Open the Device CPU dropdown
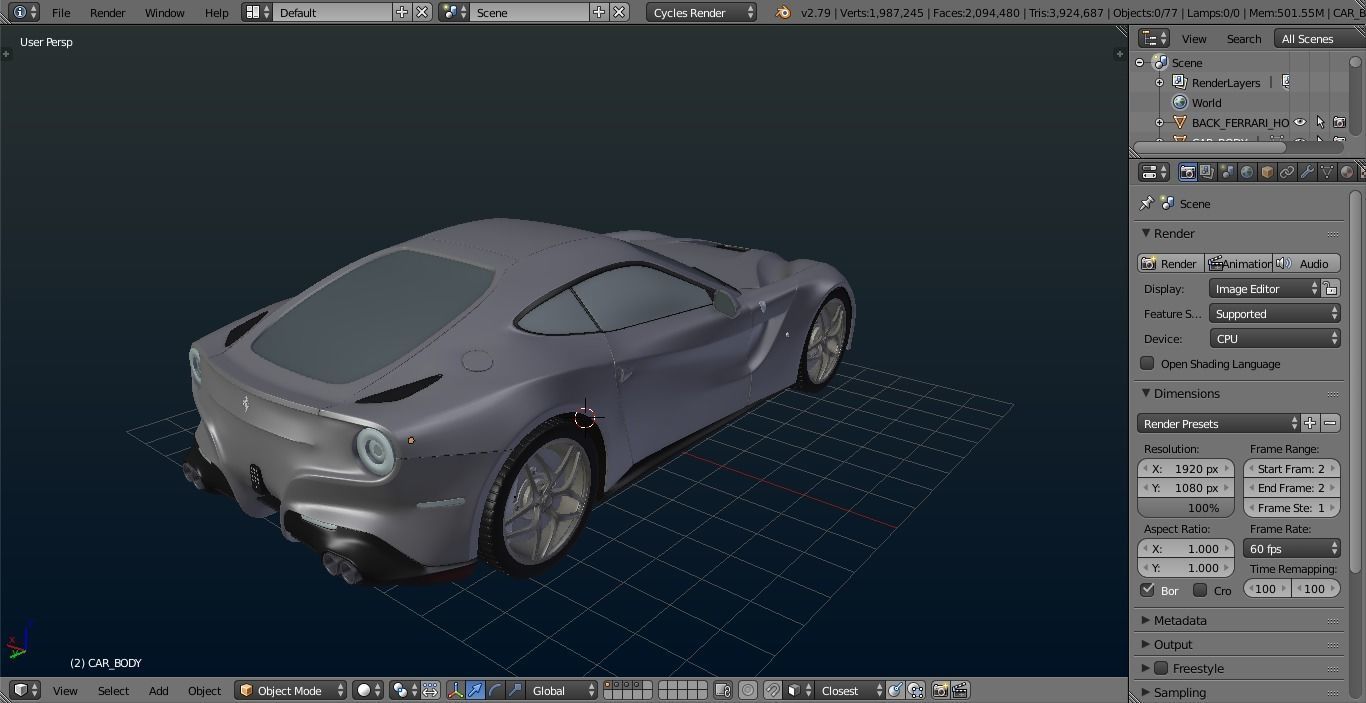 pyautogui.click(x=1274, y=338)
